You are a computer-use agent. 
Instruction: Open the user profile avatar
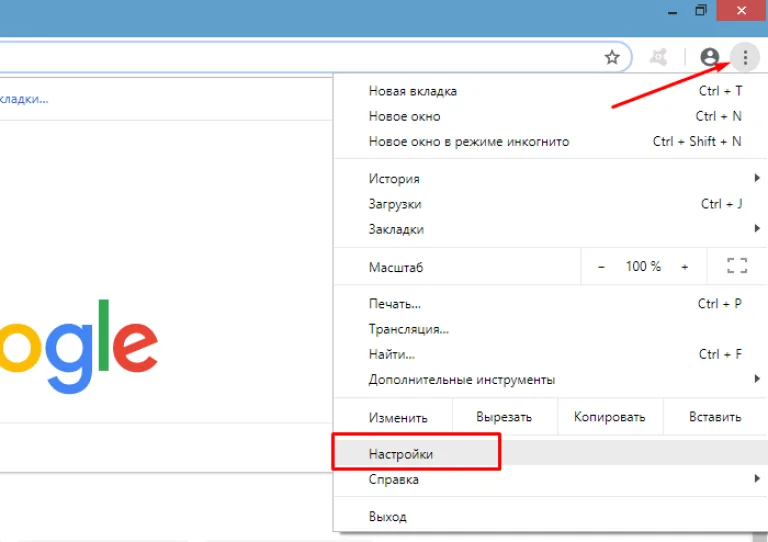[709, 57]
